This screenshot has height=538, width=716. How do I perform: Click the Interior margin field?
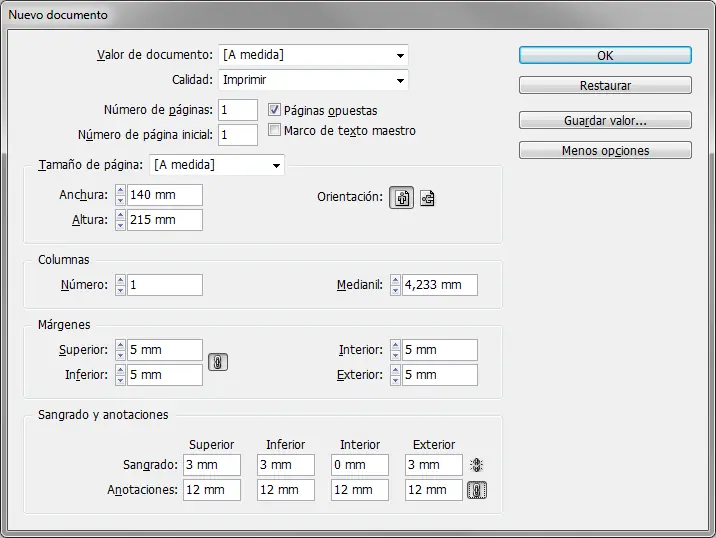tap(440, 350)
